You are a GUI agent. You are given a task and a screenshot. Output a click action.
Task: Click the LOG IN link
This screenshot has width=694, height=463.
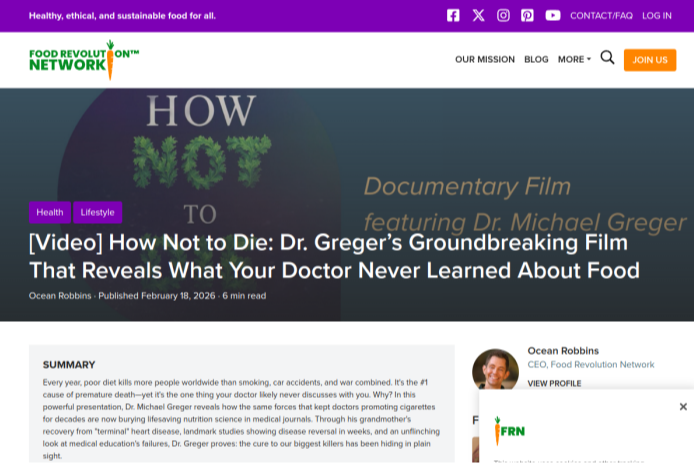[x=657, y=16]
